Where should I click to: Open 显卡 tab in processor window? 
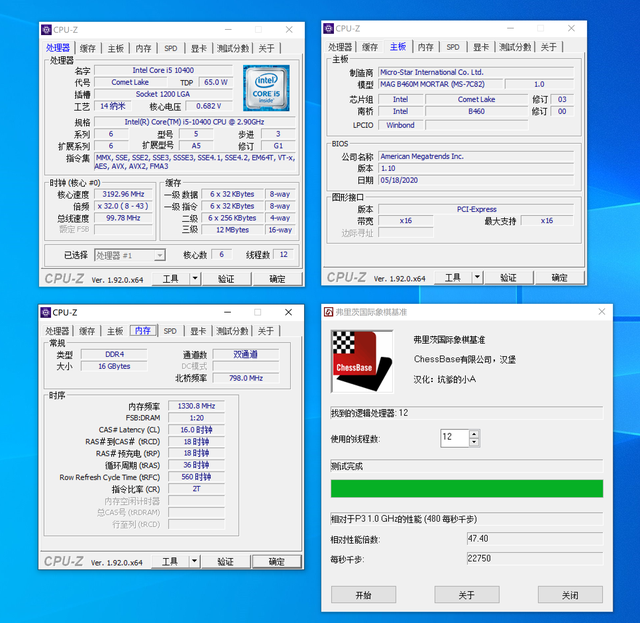(x=199, y=48)
